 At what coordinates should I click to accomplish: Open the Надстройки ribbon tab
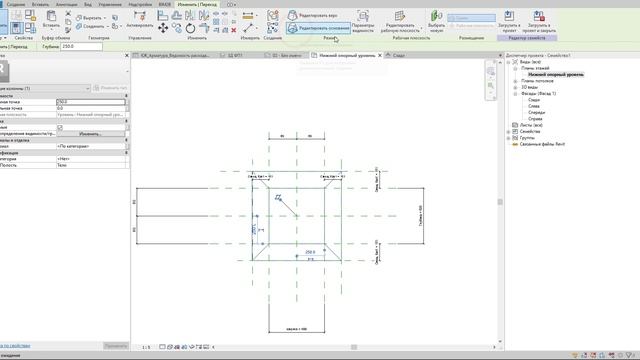140,4
